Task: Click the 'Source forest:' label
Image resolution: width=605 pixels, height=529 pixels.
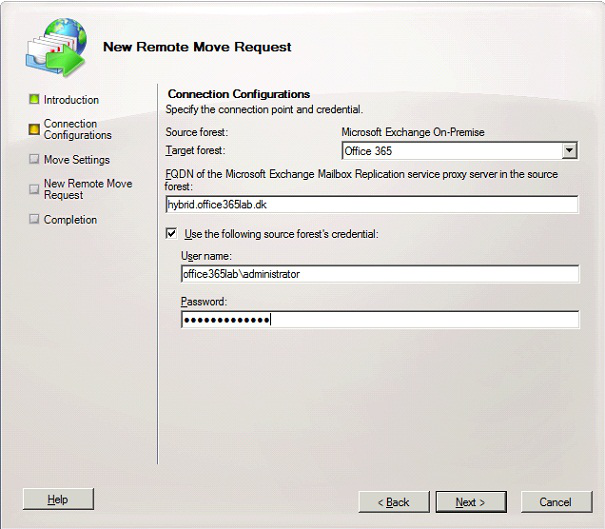Action: point(197,132)
